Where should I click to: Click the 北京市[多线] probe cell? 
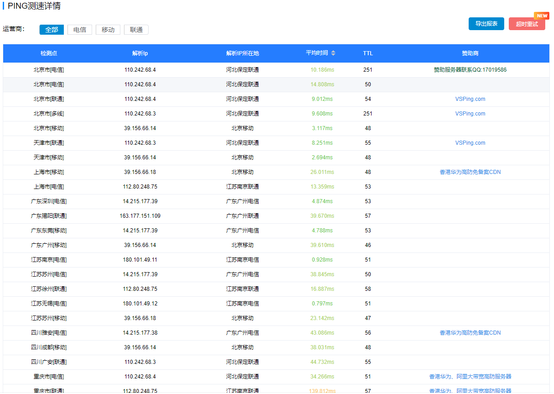(x=49, y=113)
